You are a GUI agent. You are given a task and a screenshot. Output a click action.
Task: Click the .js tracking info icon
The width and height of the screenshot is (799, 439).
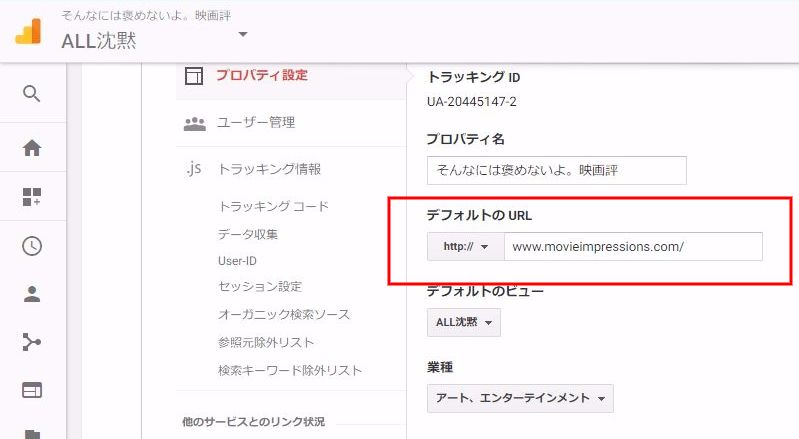pos(194,168)
